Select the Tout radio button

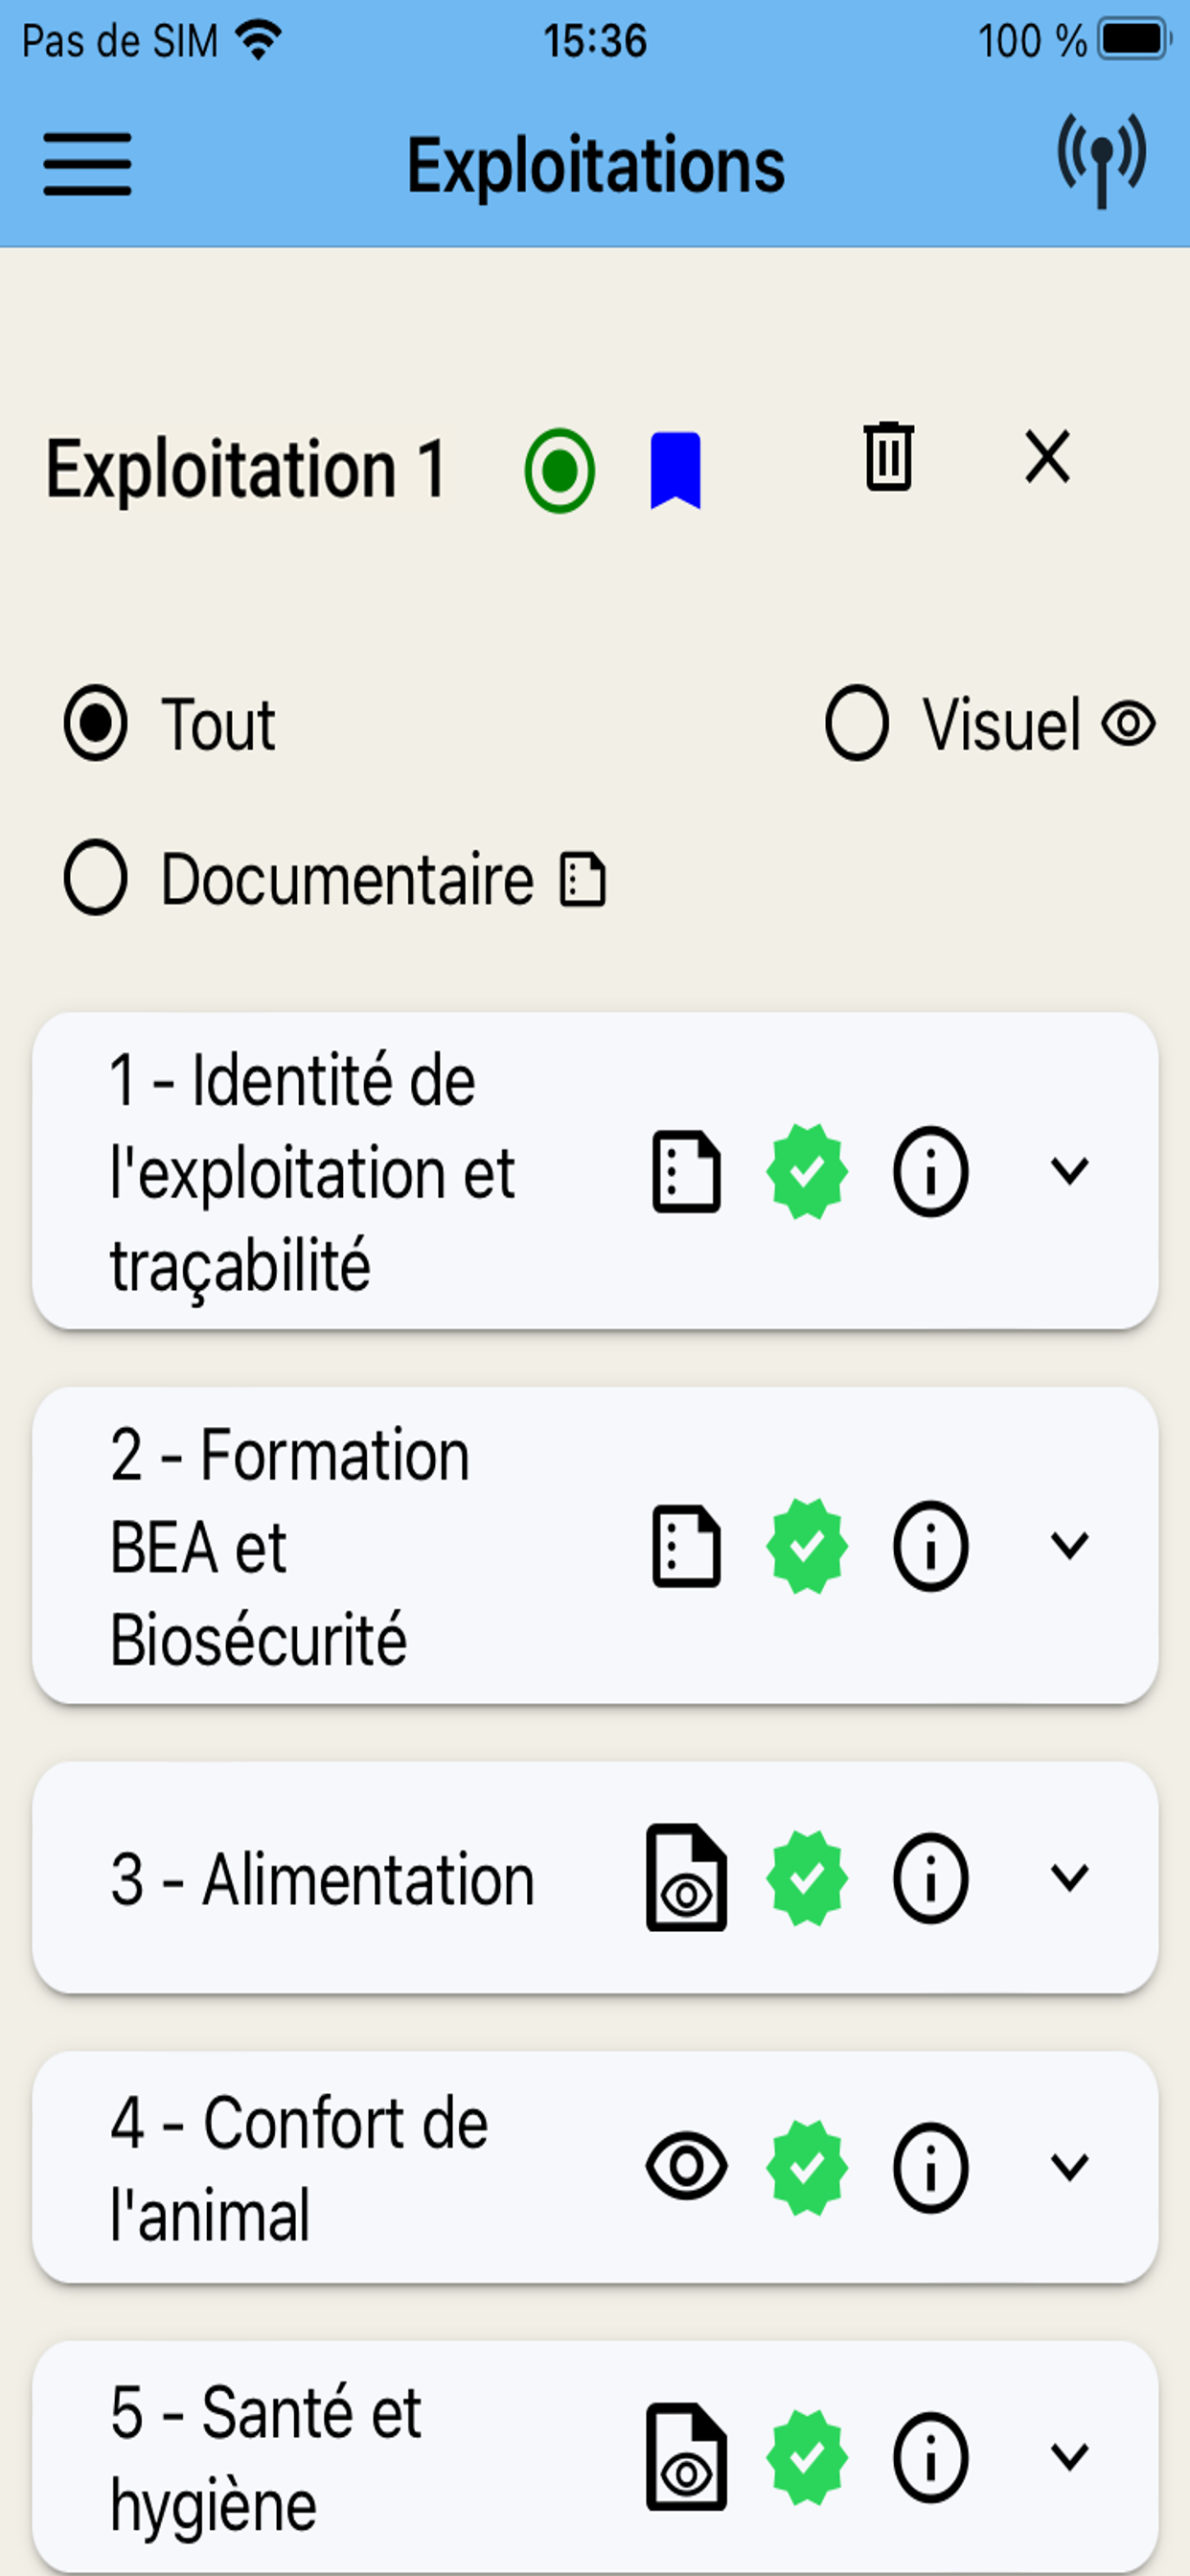tap(96, 724)
